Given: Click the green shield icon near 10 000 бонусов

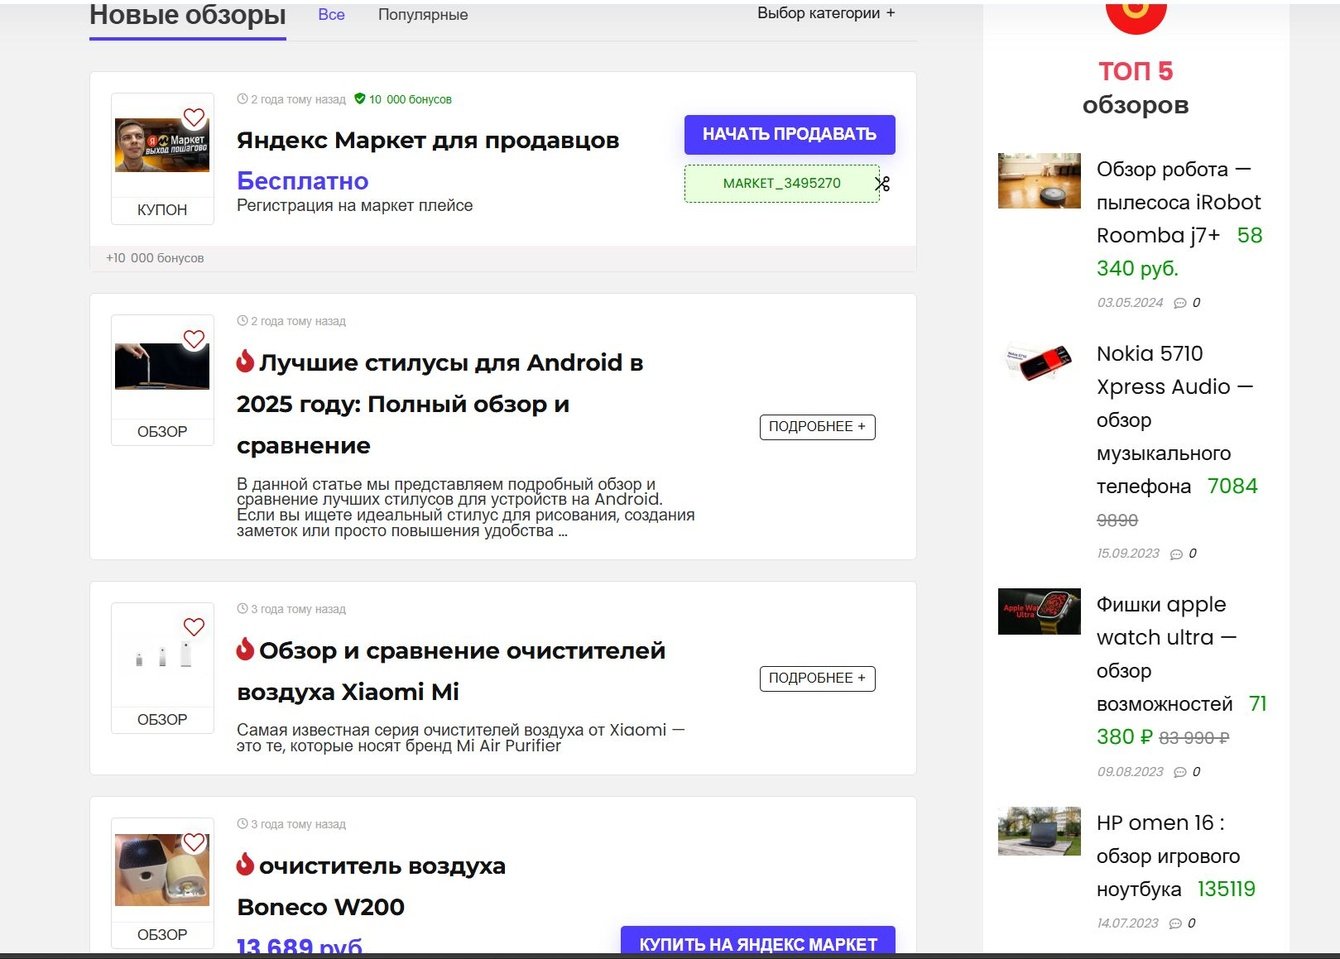Looking at the screenshot, I should click(x=360, y=99).
